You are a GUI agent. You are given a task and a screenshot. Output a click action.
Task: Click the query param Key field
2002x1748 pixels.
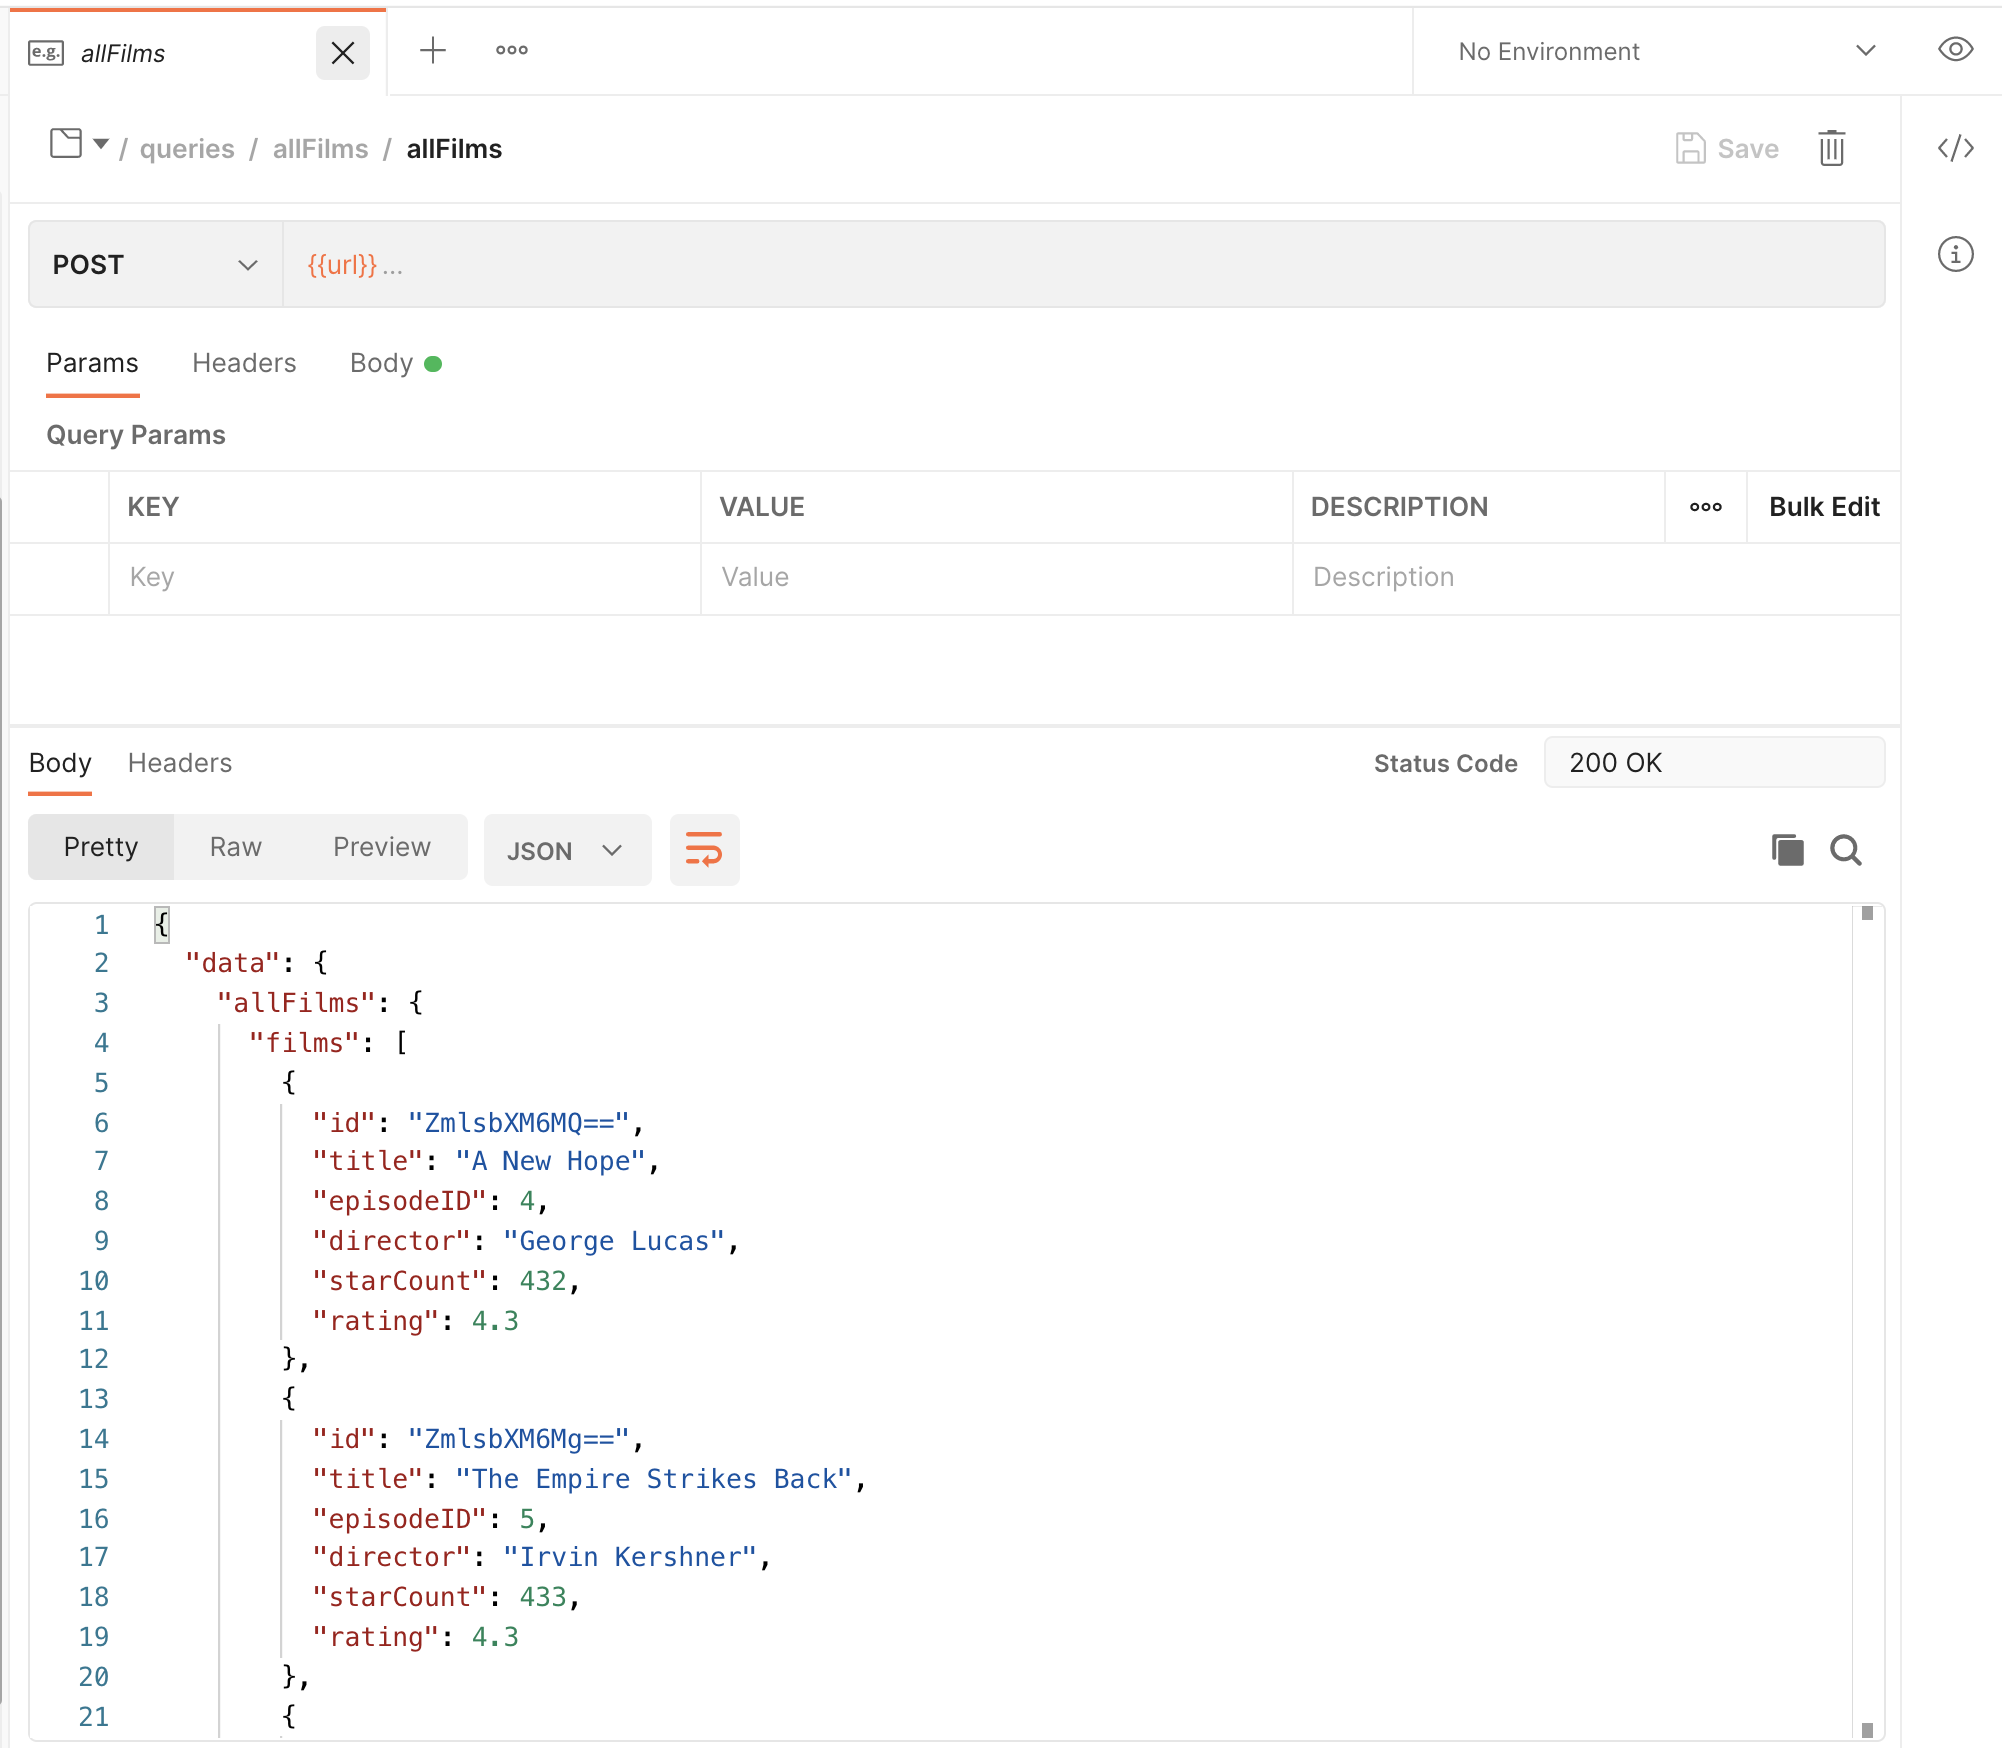404,577
